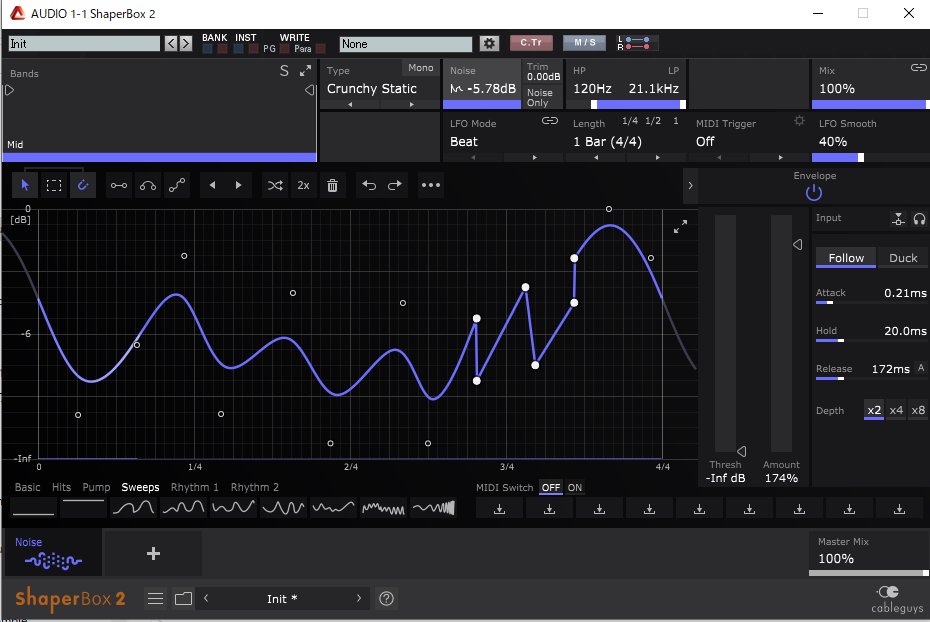Select the arc curve node tool
930x622 pixels.
click(x=148, y=186)
